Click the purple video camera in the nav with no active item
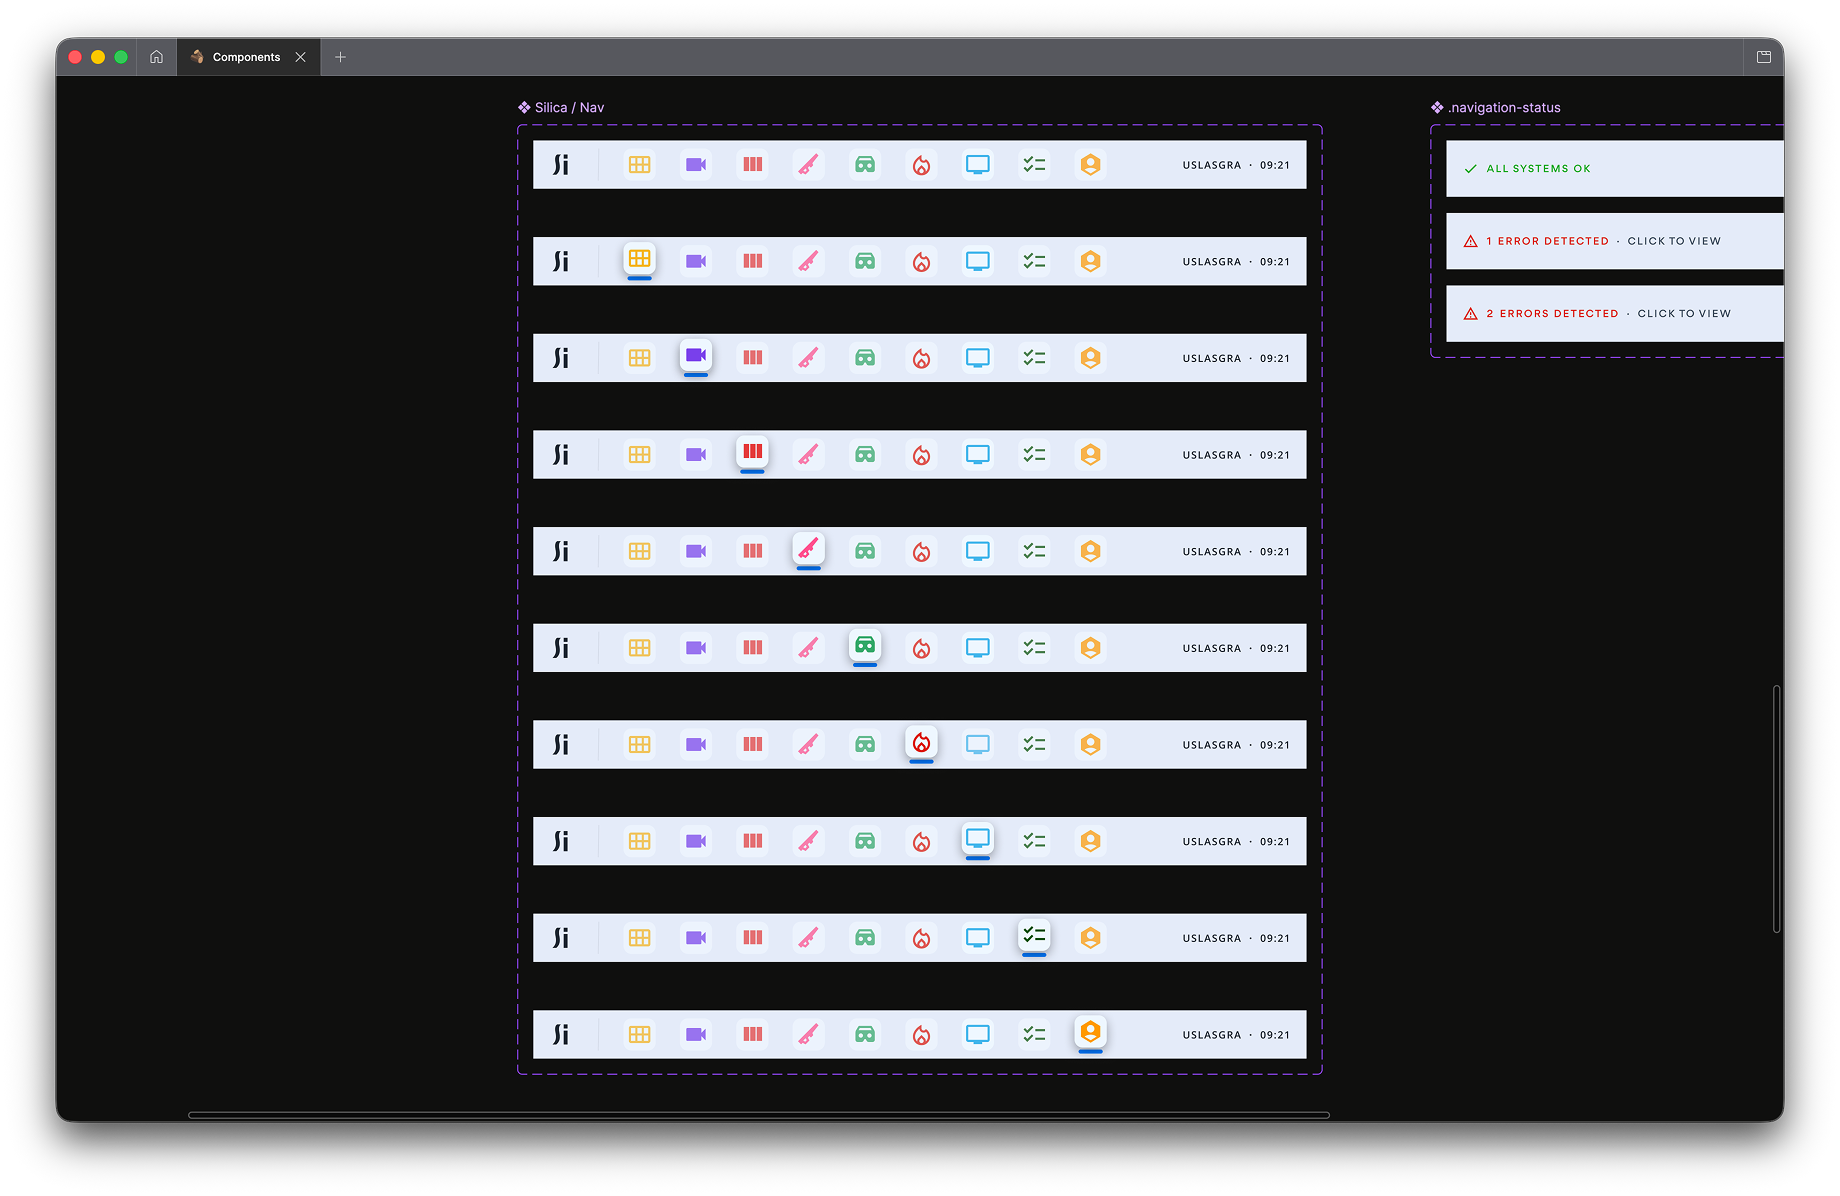 pos(696,165)
